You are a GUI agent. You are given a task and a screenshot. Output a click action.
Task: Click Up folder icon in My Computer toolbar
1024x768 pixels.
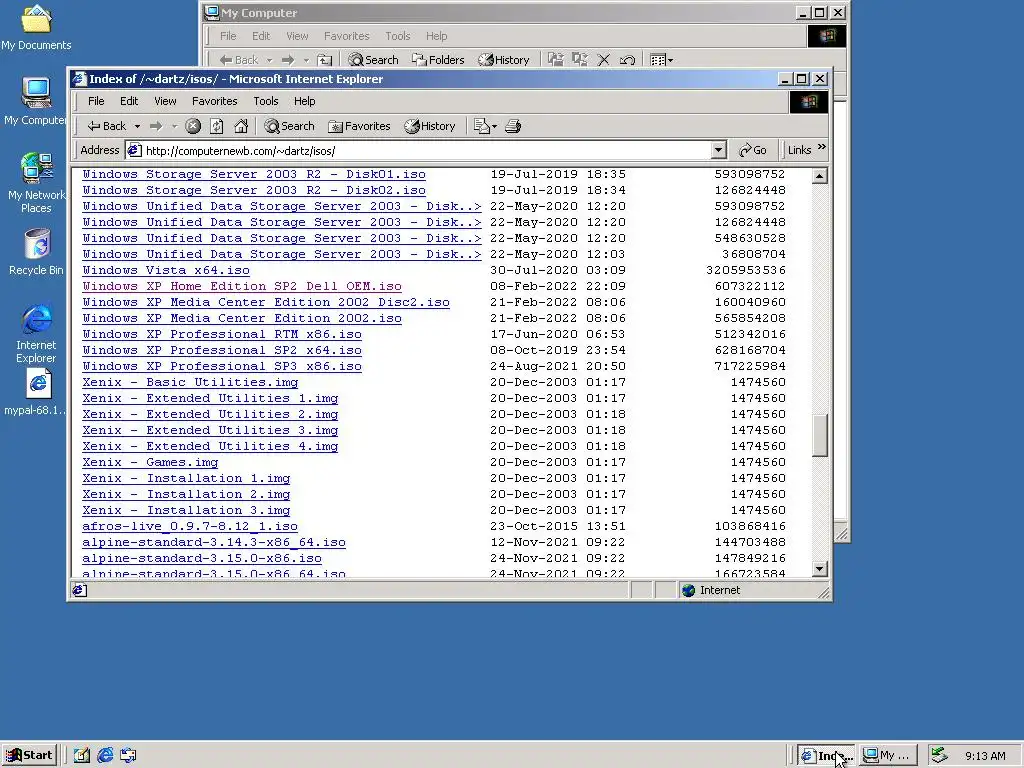pyautogui.click(x=325, y=60)
